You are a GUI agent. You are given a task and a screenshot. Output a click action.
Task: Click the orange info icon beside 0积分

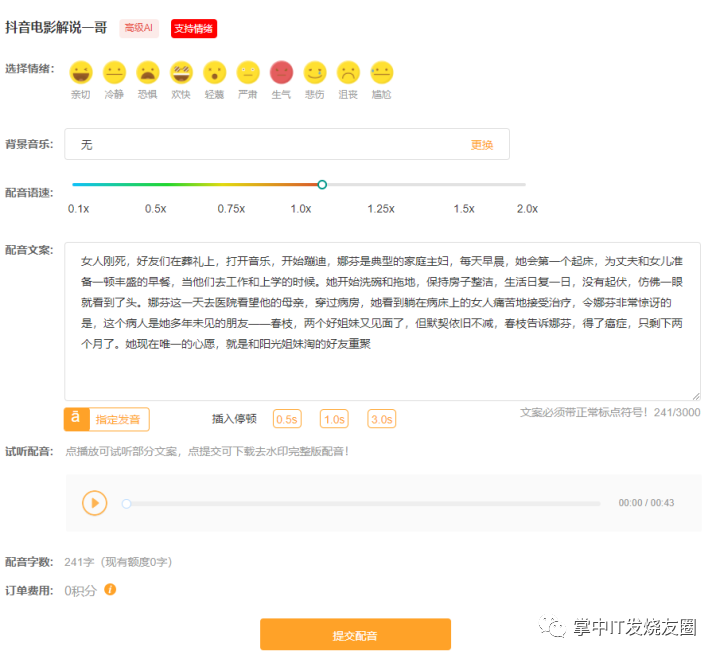tap(110, 589)
